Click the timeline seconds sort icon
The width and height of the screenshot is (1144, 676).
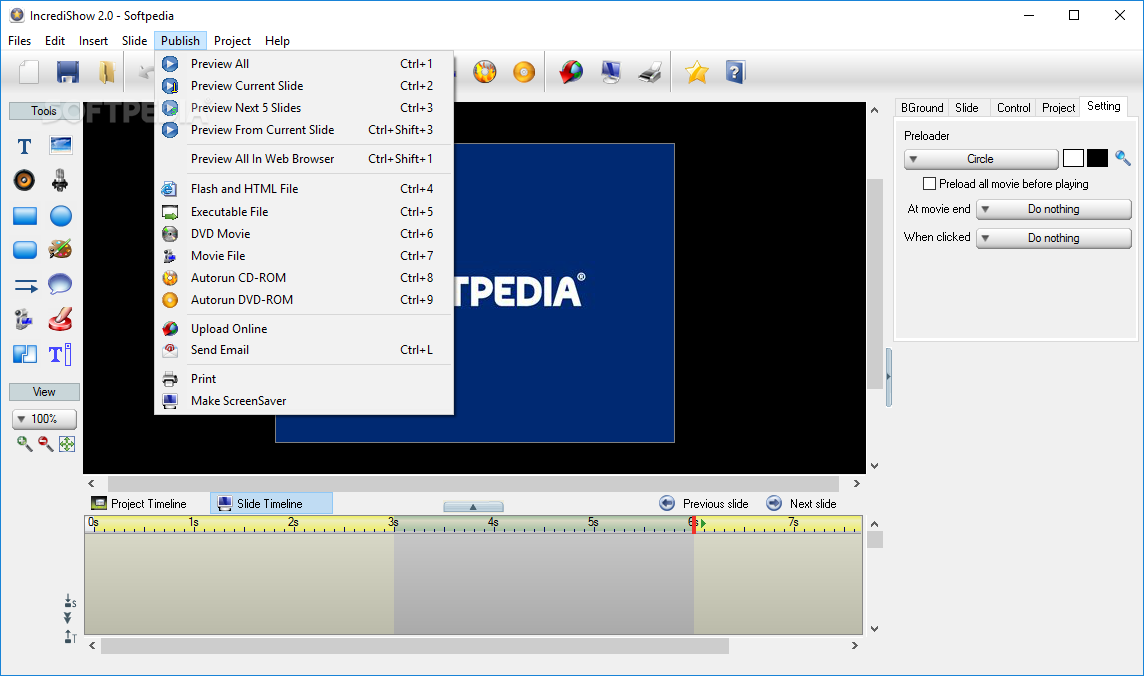(x=70, y=601)
